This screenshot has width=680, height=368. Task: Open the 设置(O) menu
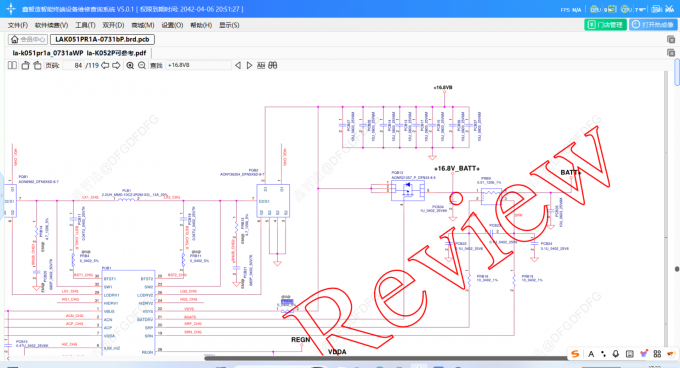172,25
